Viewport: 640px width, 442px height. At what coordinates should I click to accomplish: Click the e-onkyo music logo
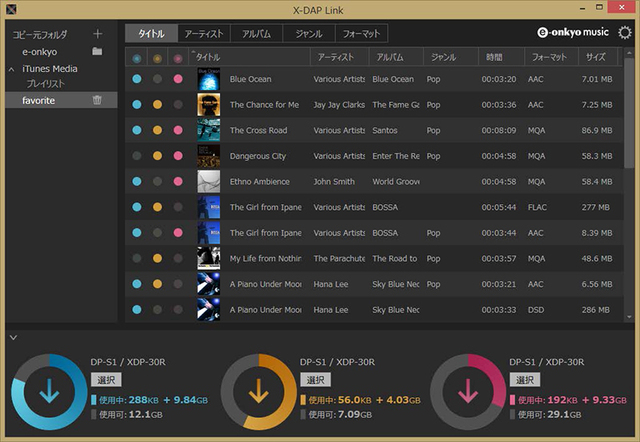tap(570, 33)
